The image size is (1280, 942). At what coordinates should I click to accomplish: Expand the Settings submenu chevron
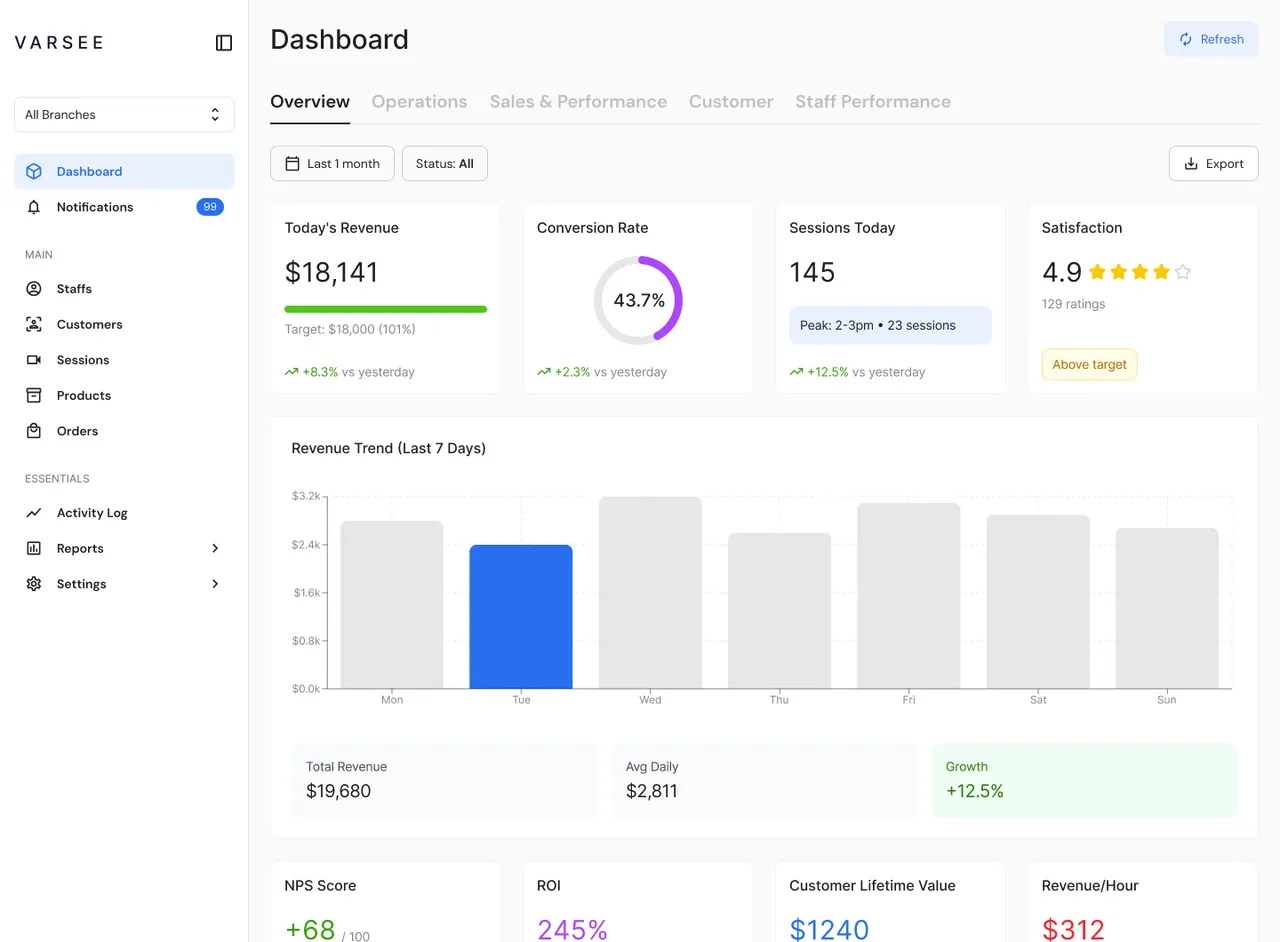[x=215, y=584]
